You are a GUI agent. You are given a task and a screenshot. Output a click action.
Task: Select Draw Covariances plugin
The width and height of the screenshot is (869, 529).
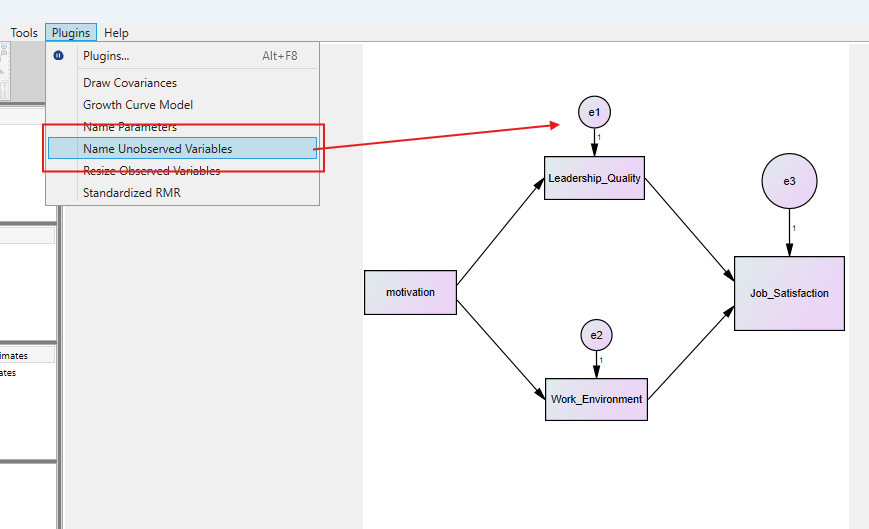tap(130, 83)
